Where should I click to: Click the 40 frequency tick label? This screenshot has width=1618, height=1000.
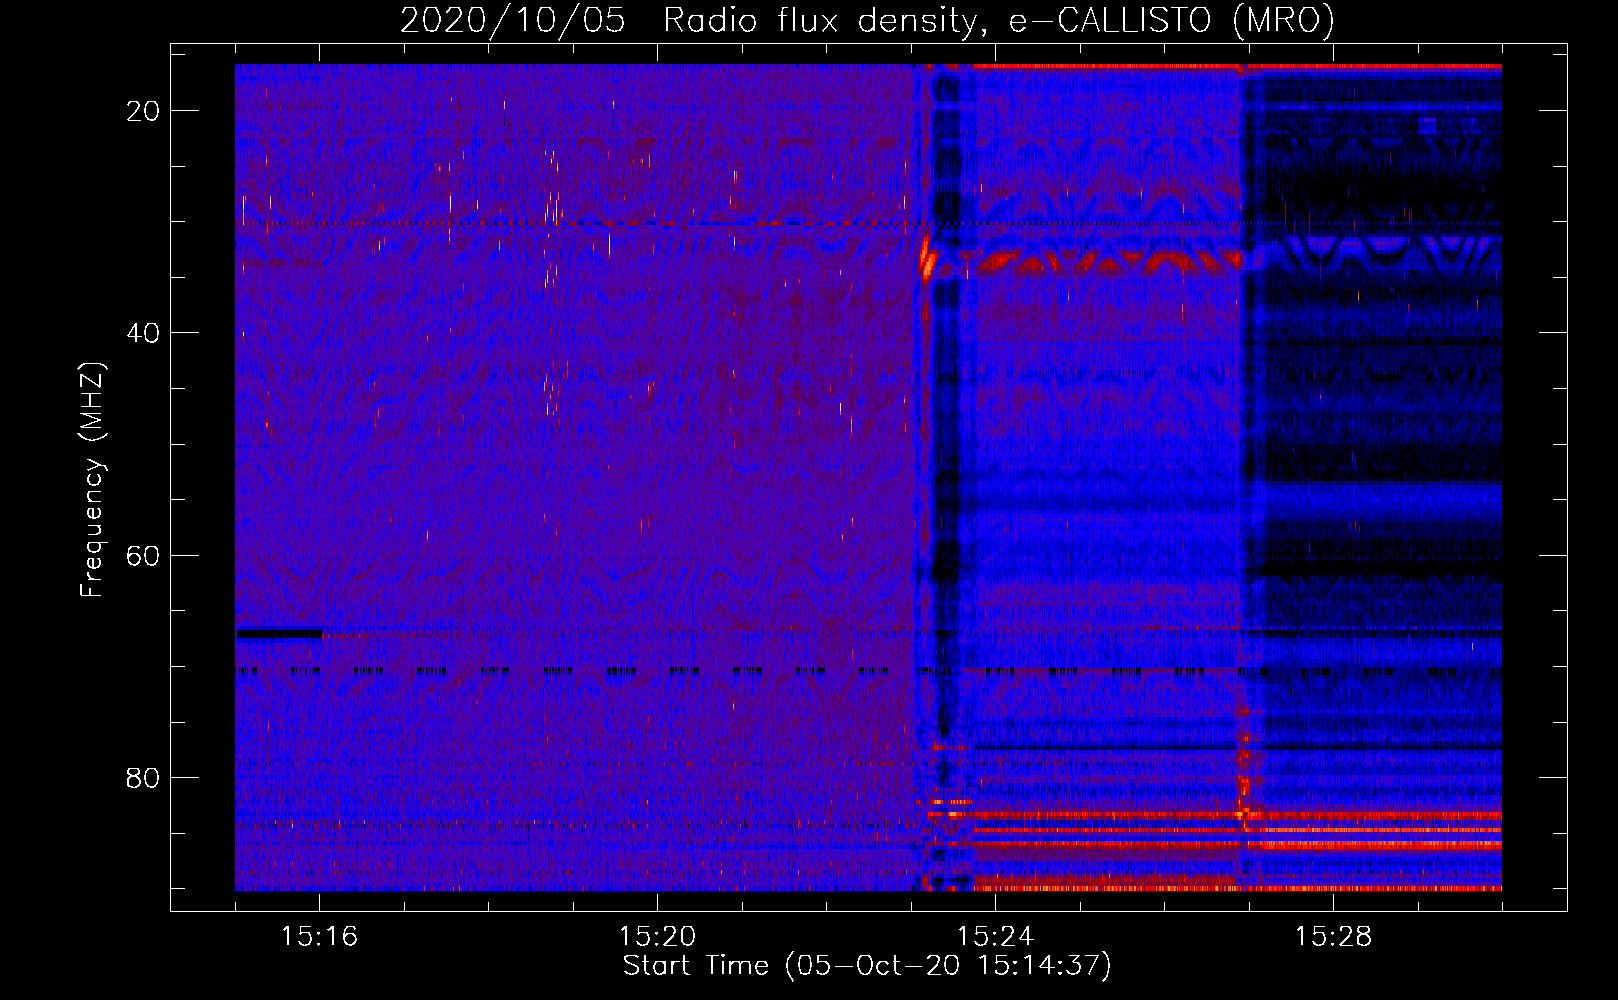coord(143,333)
